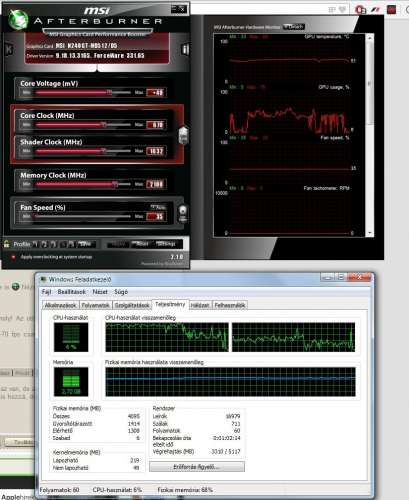Click the Task Manager title bar icon
This screenshot has height=500, width=409.
coord(43,279)
